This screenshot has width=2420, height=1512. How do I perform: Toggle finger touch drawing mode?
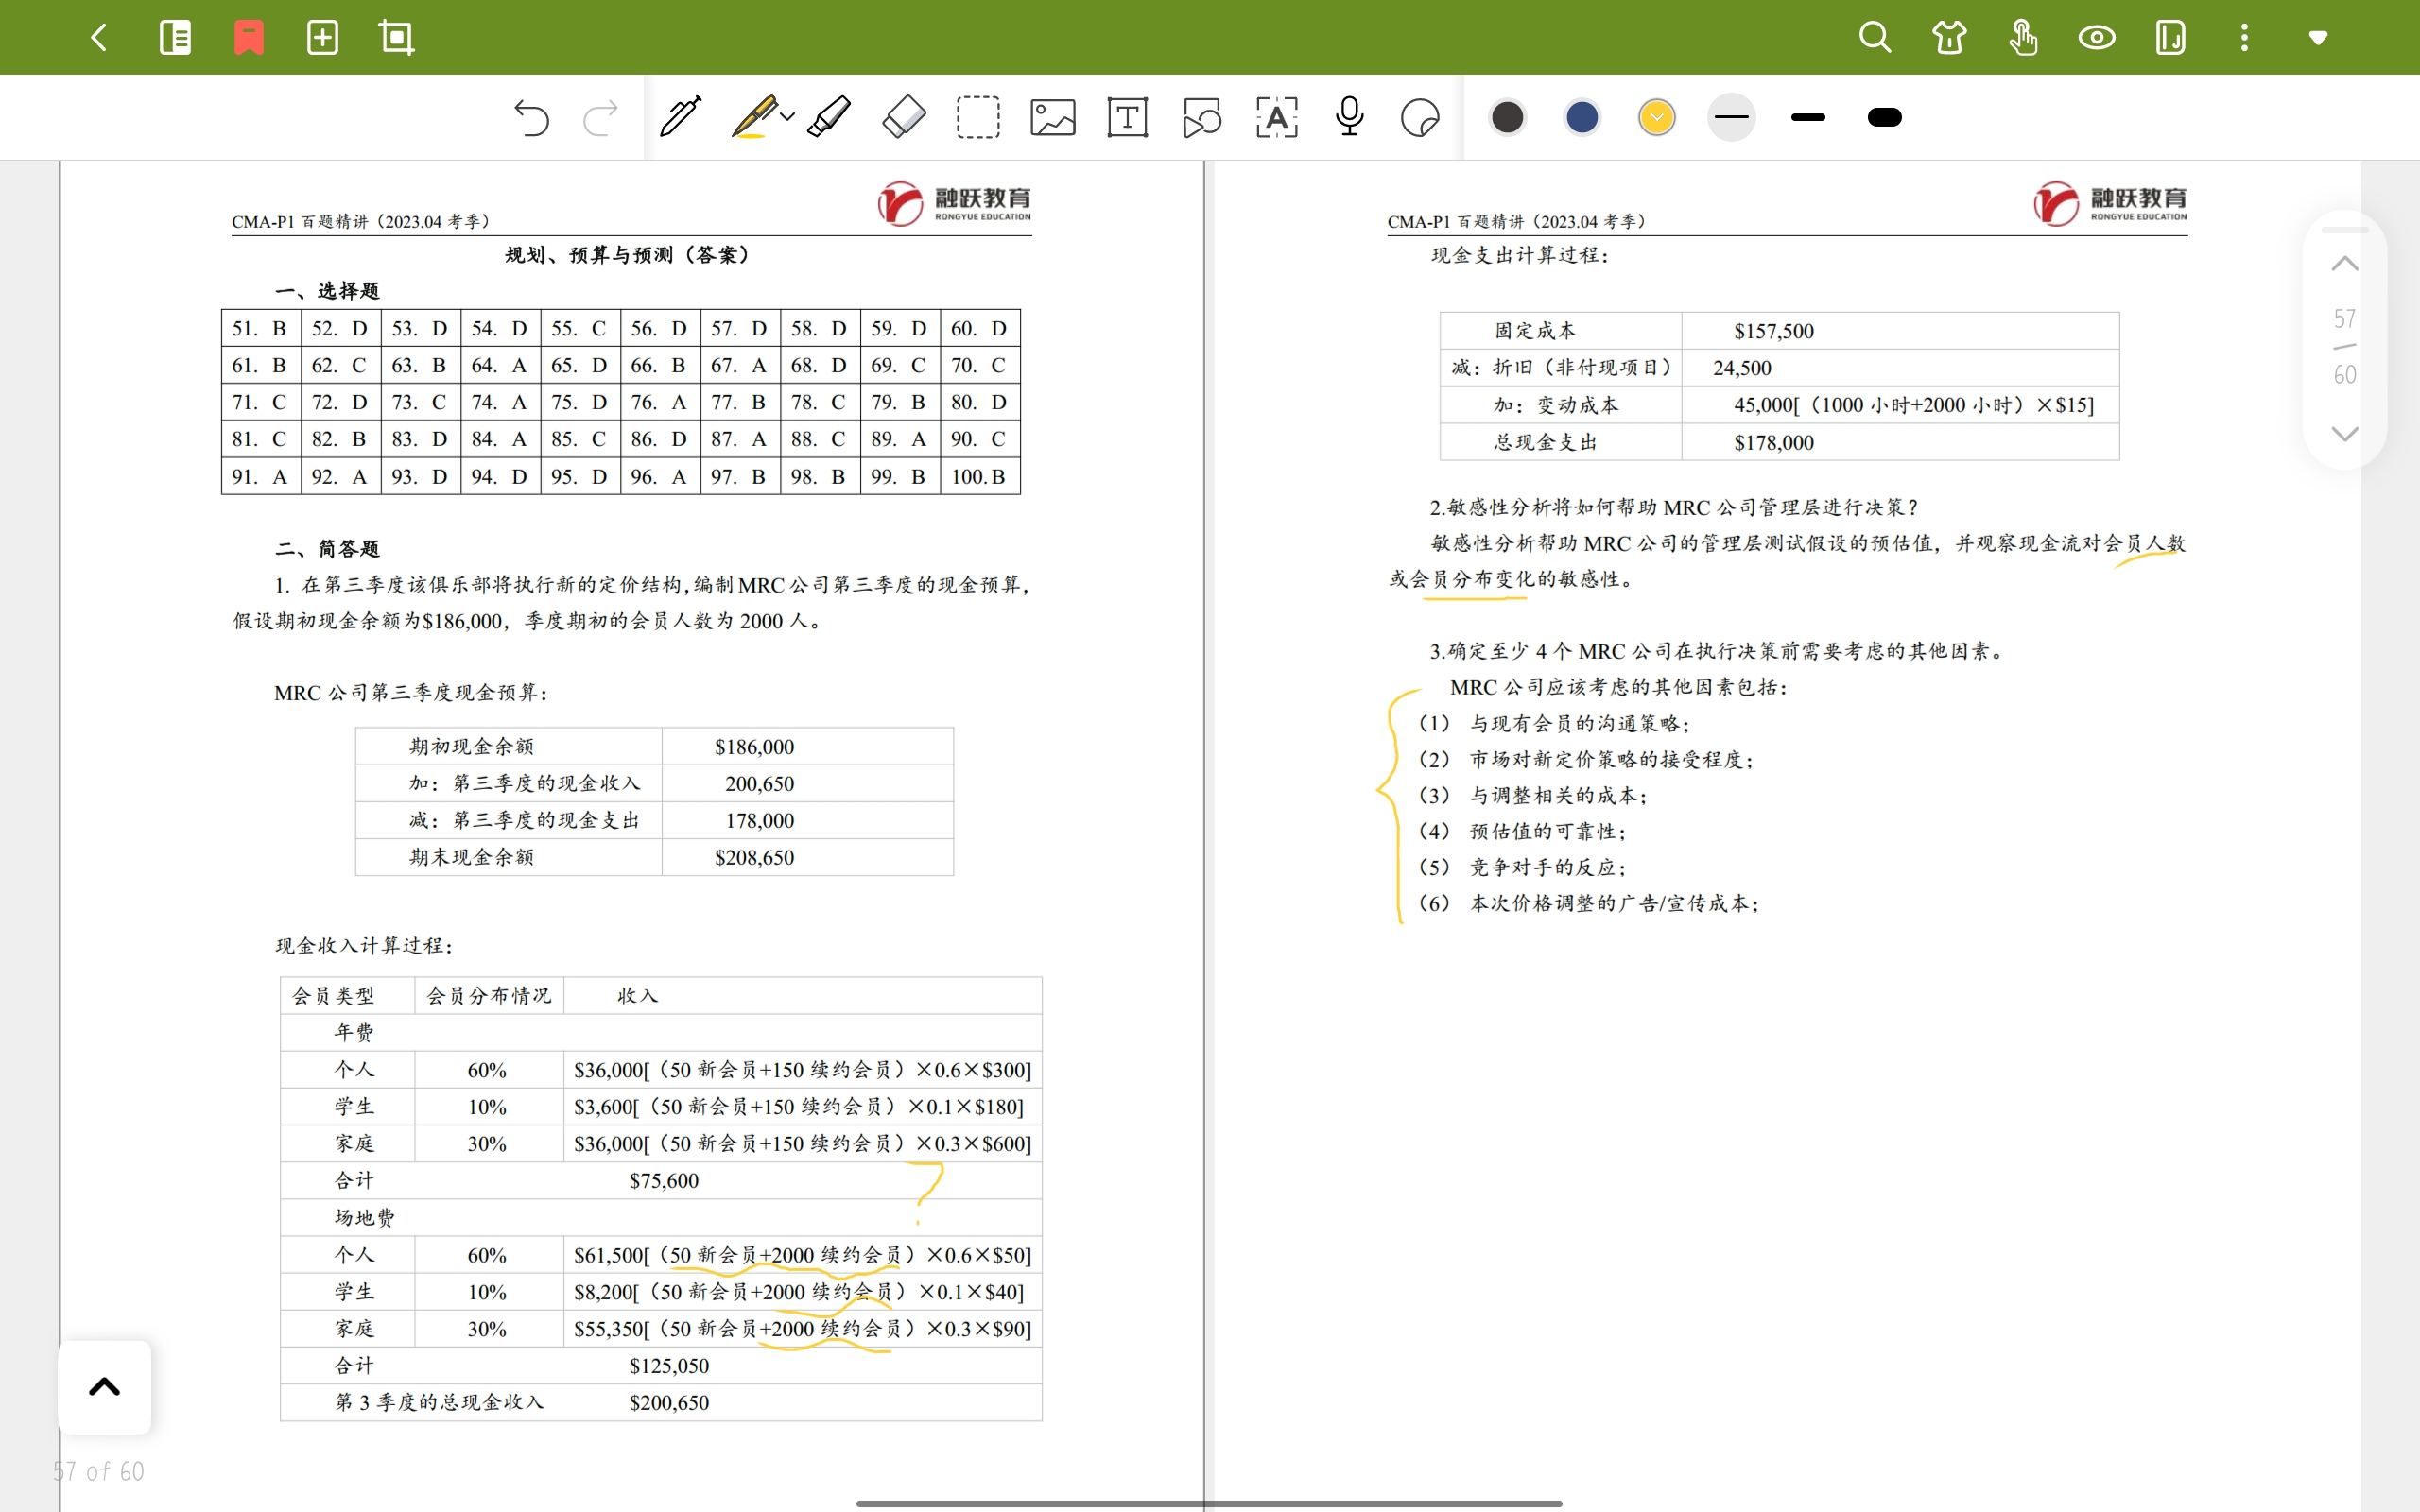coord(2022,38)
